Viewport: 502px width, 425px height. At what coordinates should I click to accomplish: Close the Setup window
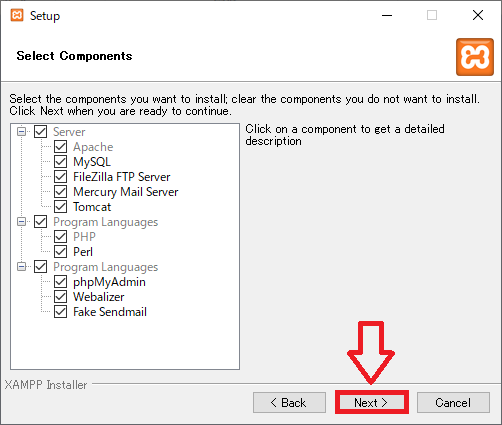(478, 15)
